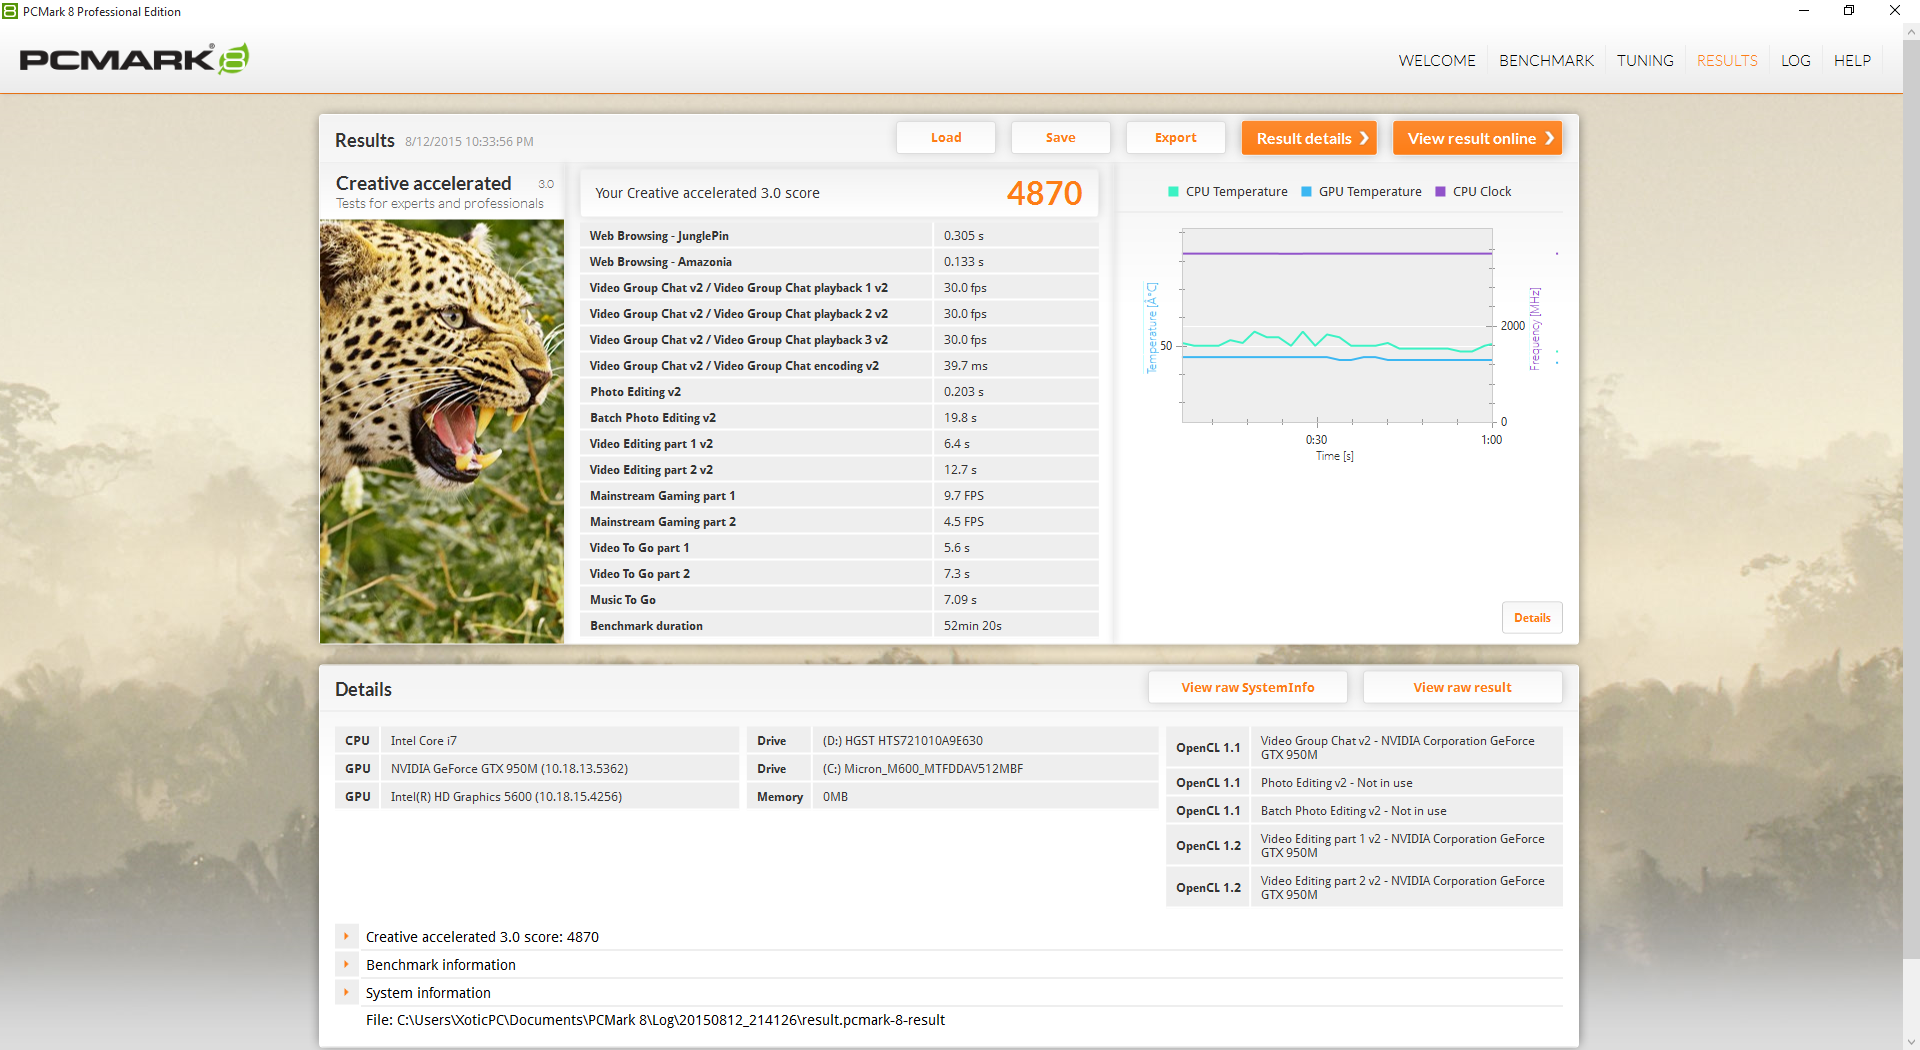This screenshot has width=1920, height=1050.
Task: Go to the TUNING tab
Action: pyautogui.click(x=1644, y=60)
